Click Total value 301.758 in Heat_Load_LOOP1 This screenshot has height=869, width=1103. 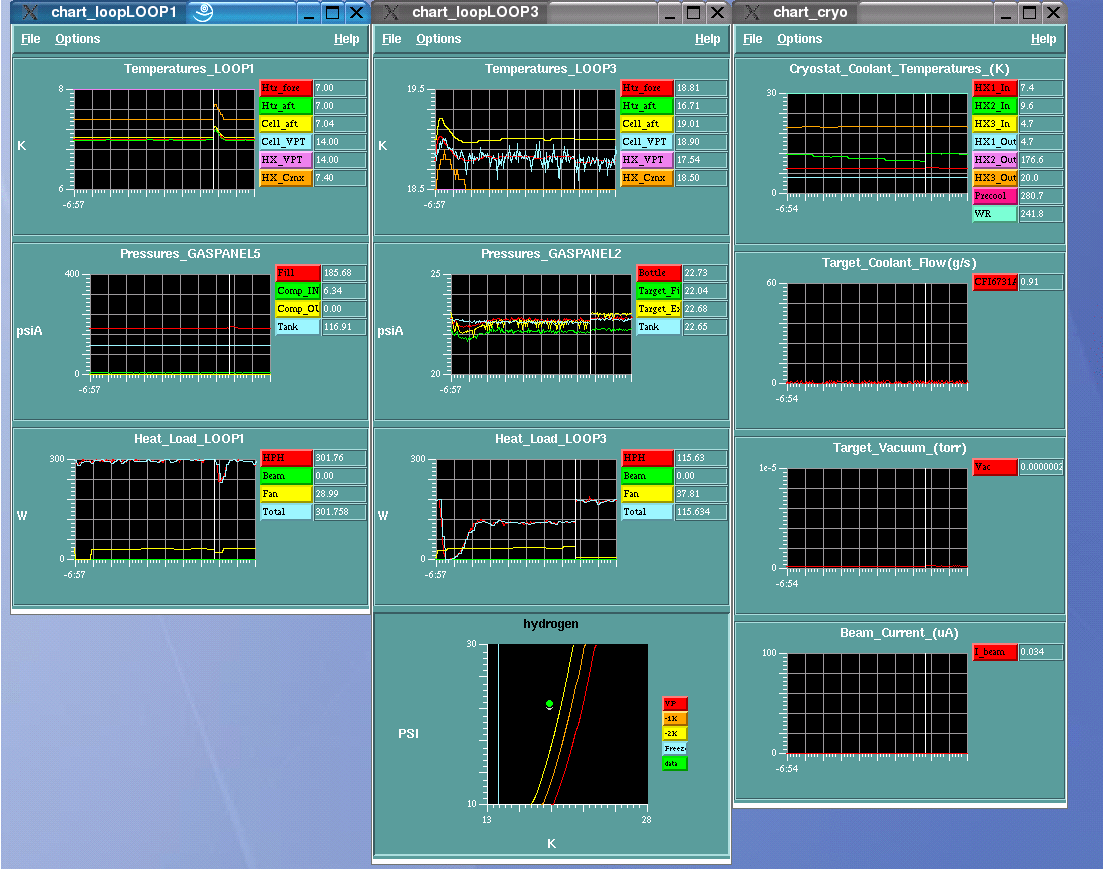[x=340, y=512]
